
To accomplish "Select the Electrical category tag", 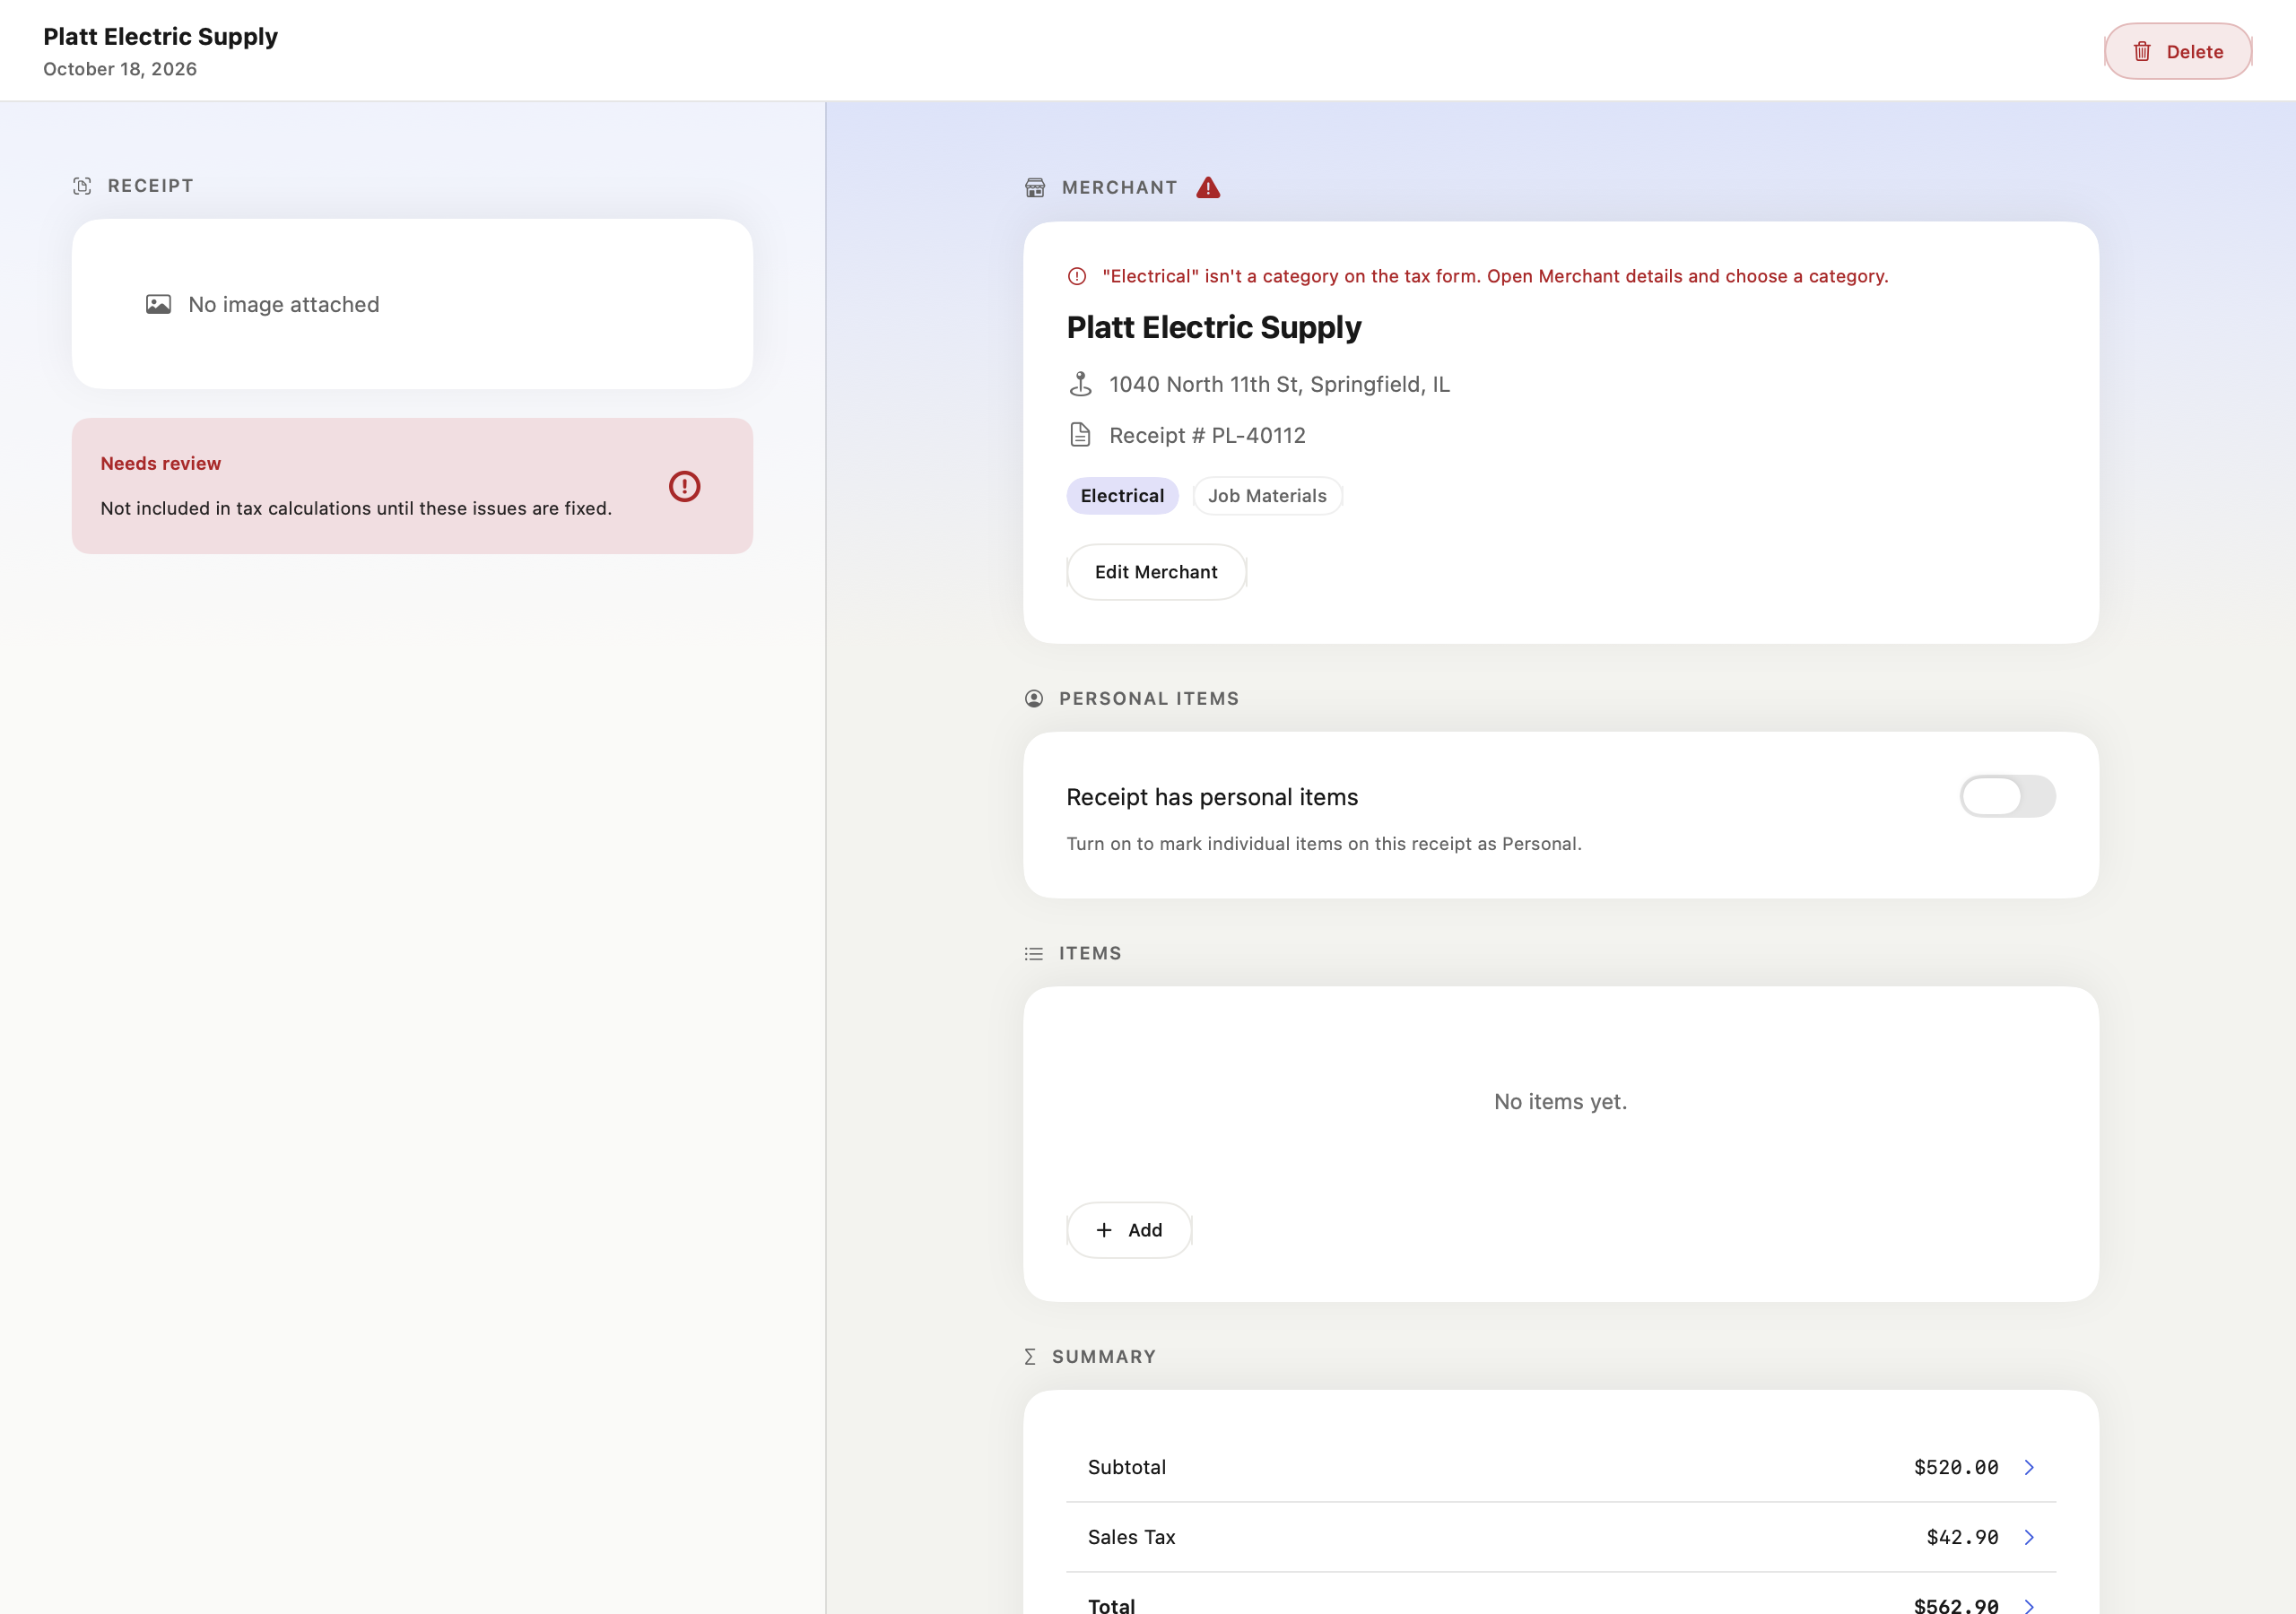I will tap(1122, 496).
